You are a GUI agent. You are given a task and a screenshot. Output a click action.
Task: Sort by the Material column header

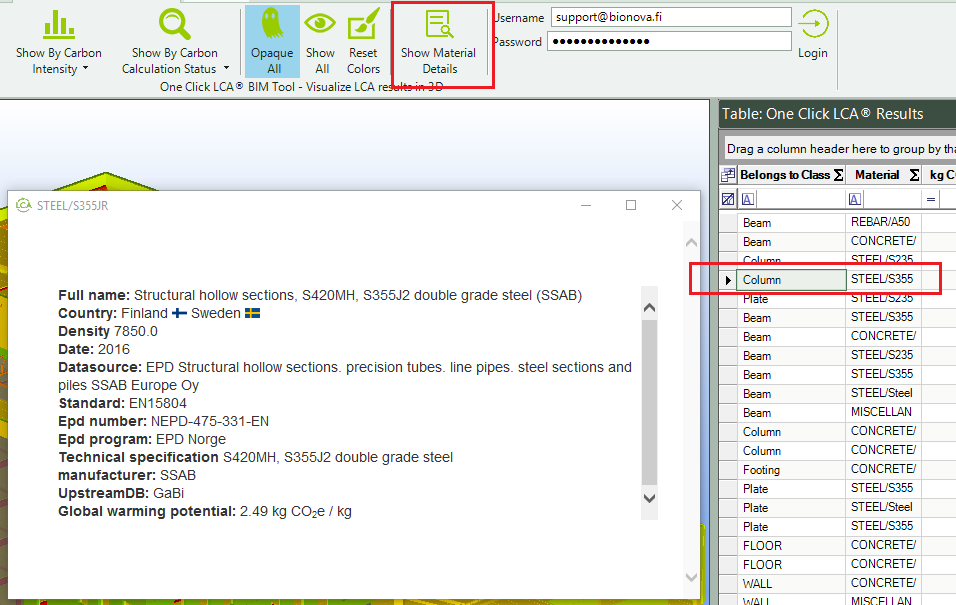(x=877, y=175)
